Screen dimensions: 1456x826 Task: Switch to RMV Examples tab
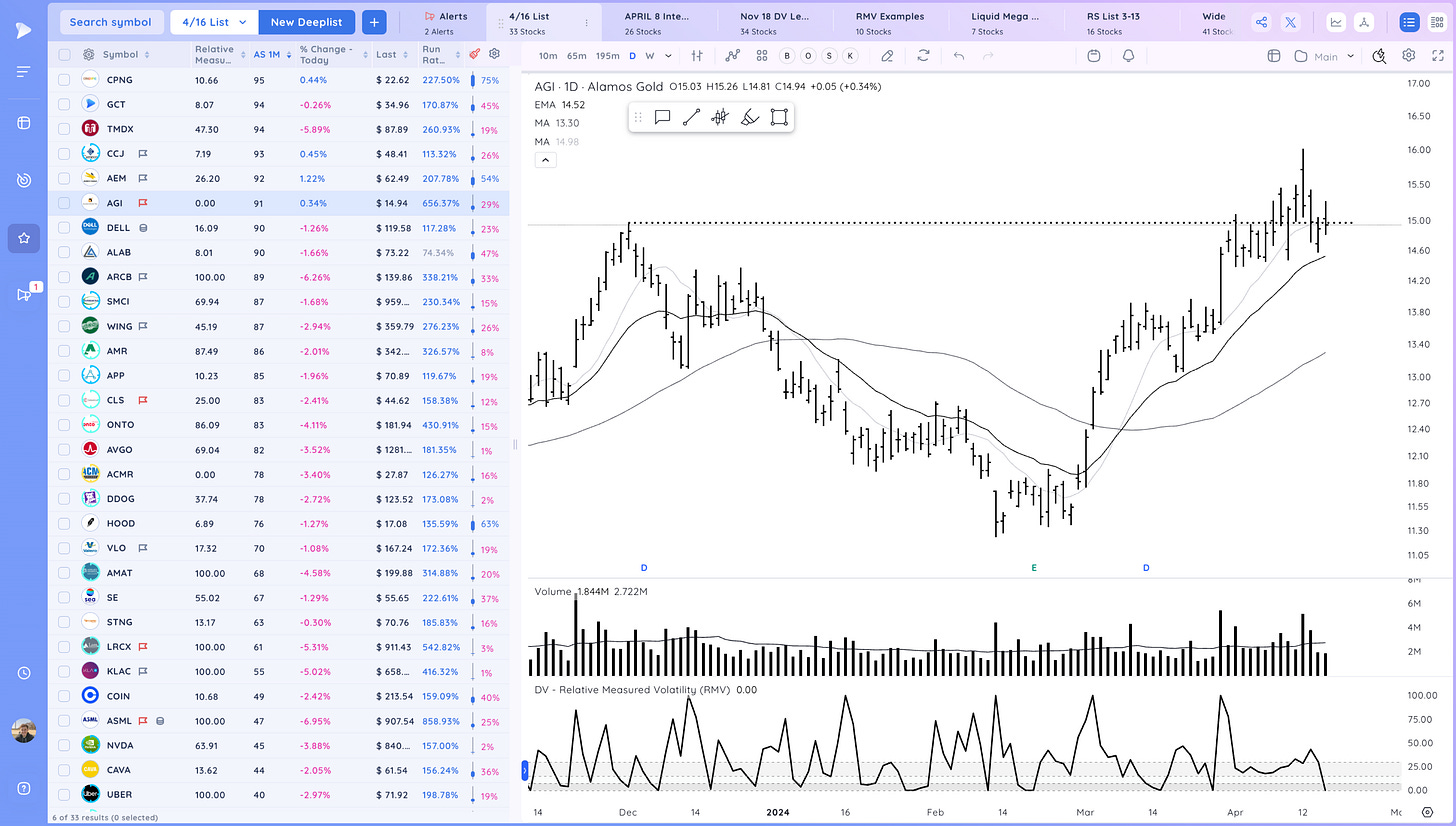pyautogui.click(x=890, y=22)
